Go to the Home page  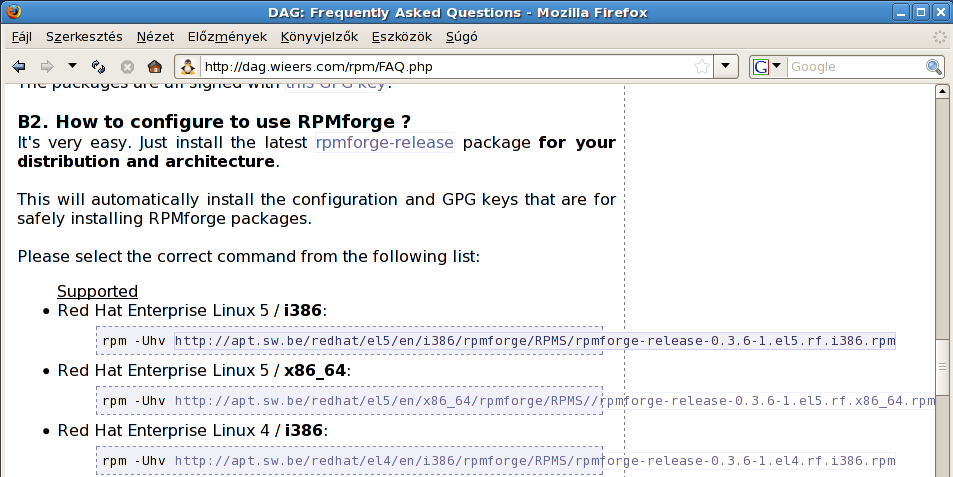(x=155, y=67)
